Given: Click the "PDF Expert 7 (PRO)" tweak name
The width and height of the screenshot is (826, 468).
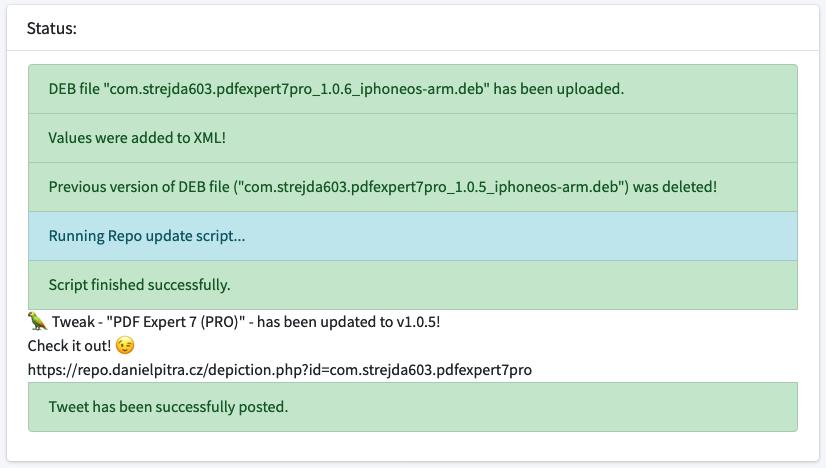Looking at the screenshot, I should 177,322.
